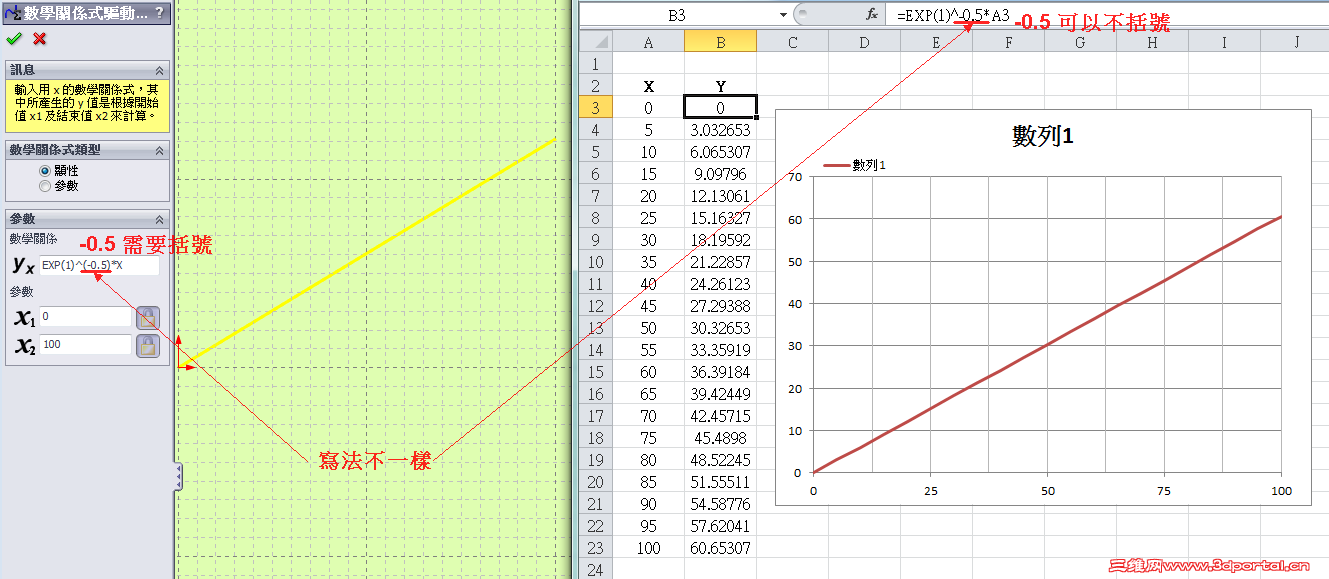The image size is (1329, 579).
Task: Edit the Yx equation input field
Action: click(99, 266)
